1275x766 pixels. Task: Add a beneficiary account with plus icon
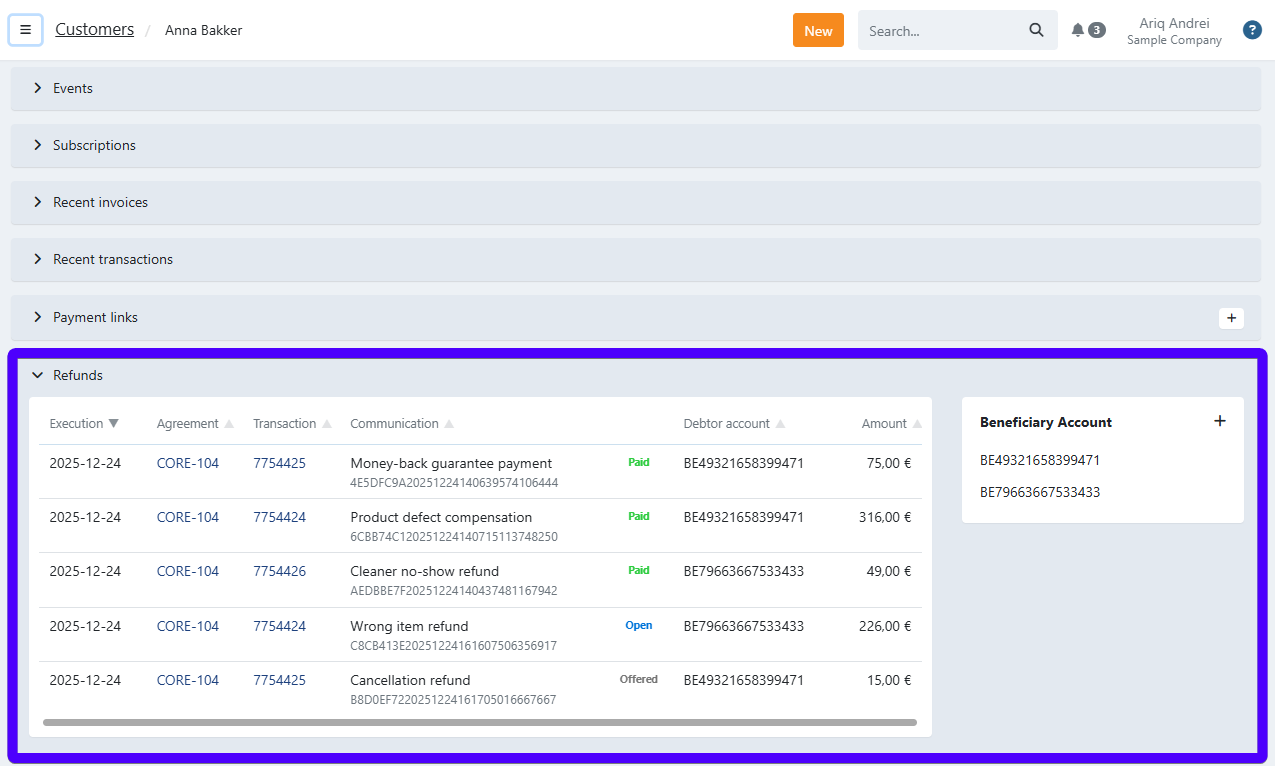click(x=1219, y=421)
